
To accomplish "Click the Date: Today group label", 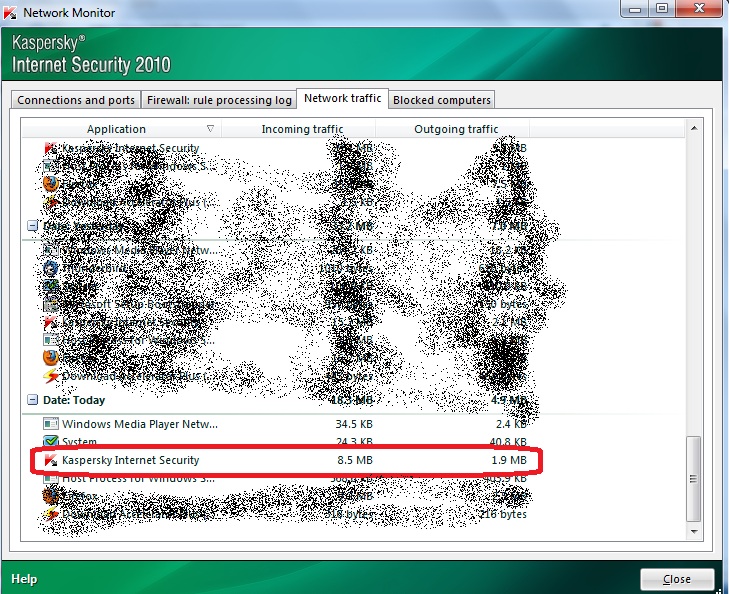I will [74, 400].
